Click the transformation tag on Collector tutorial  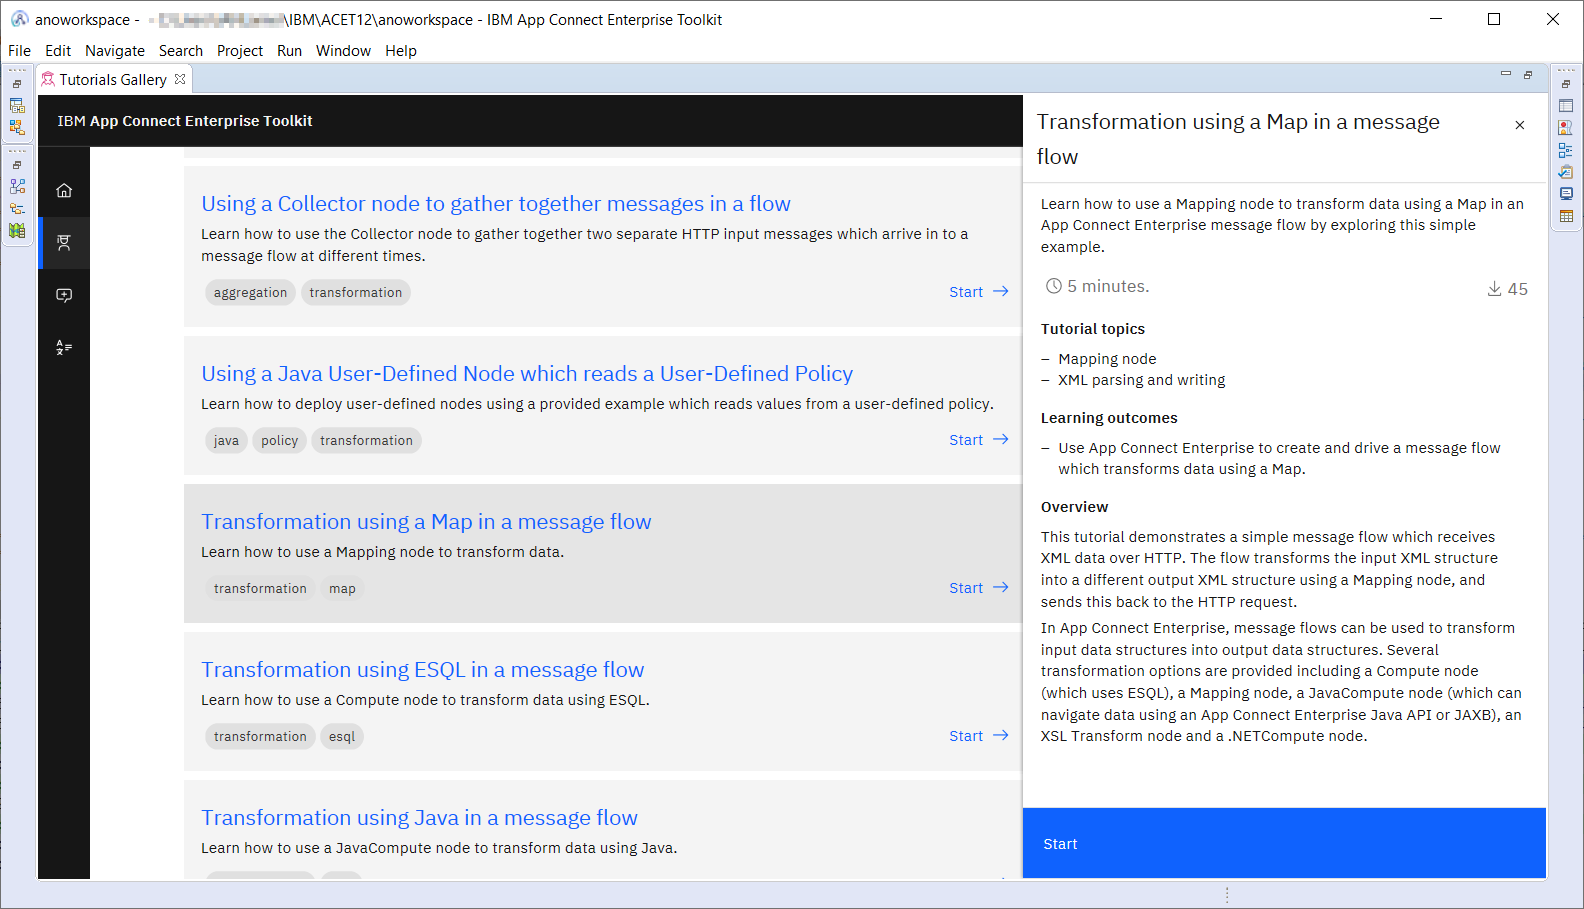(x=356, y=293)
